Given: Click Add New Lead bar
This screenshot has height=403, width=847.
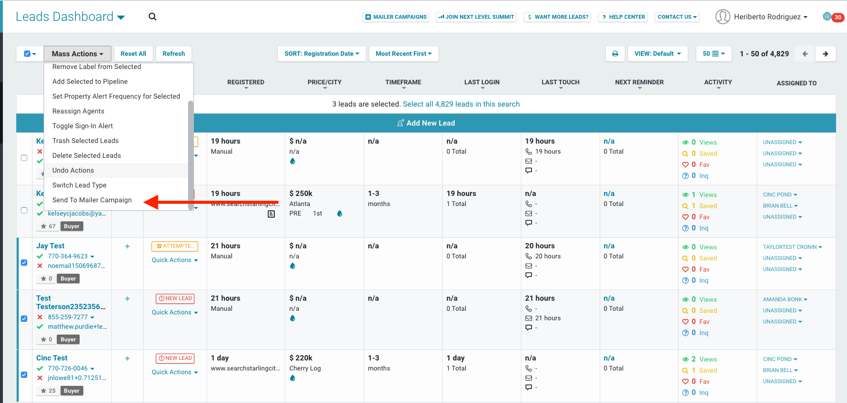Looking at the screenshot, I should (x=426, y=123).
